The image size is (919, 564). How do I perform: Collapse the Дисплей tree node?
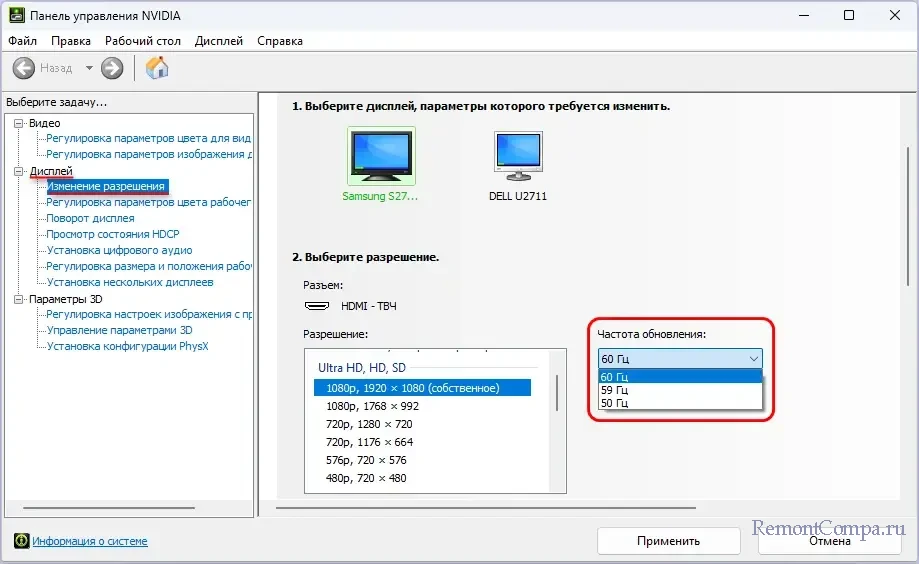click(x=19, y=171)
